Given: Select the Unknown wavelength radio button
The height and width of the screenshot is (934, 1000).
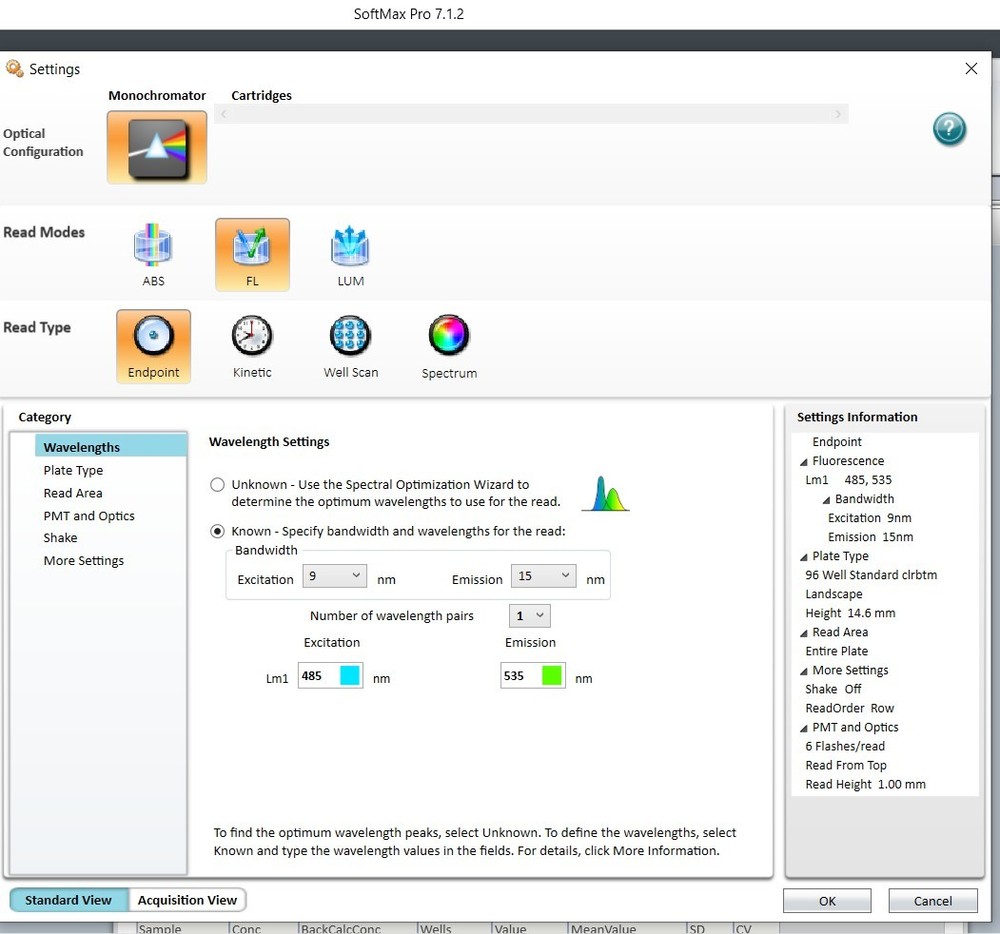Looking at the screenshot, I should click(x=217, y=485).
